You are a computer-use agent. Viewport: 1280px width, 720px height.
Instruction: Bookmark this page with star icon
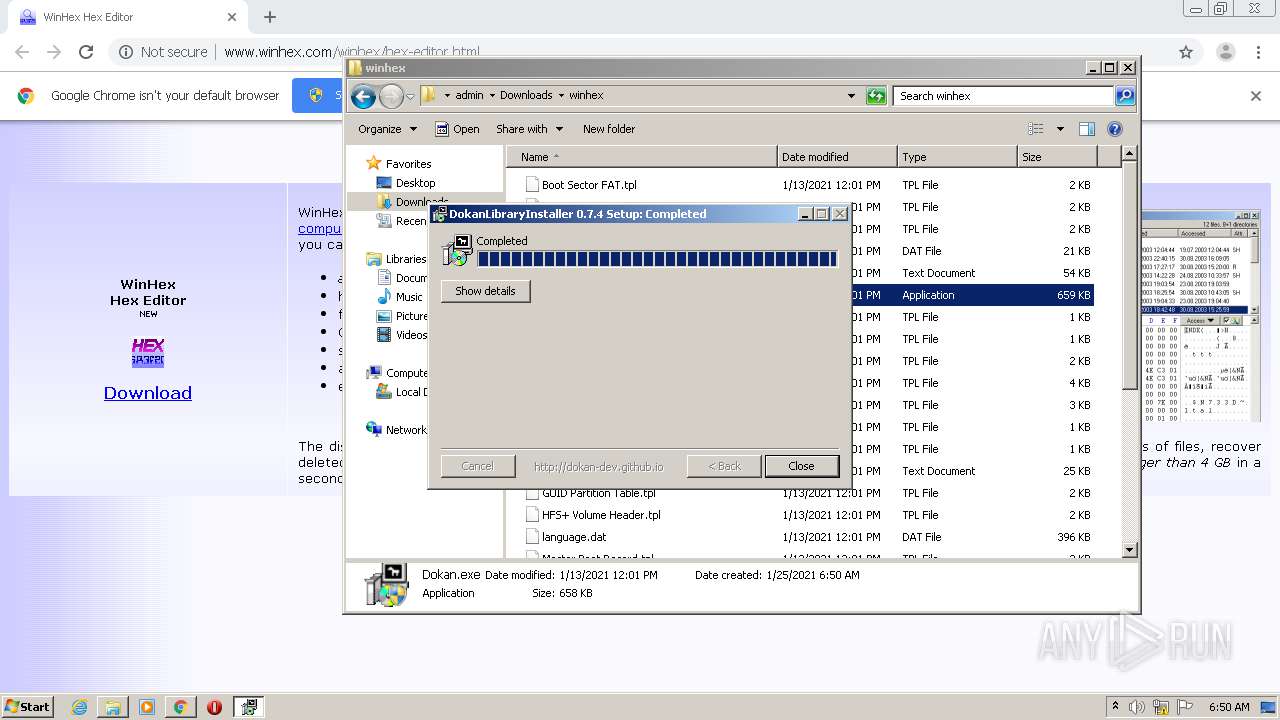[1186, 52]
